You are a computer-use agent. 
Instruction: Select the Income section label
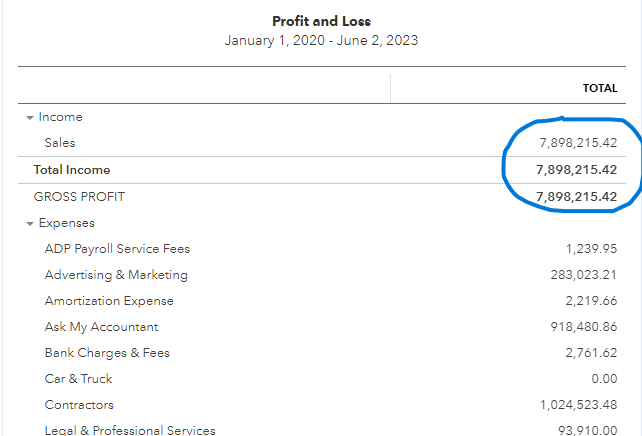tap(60, 117)
